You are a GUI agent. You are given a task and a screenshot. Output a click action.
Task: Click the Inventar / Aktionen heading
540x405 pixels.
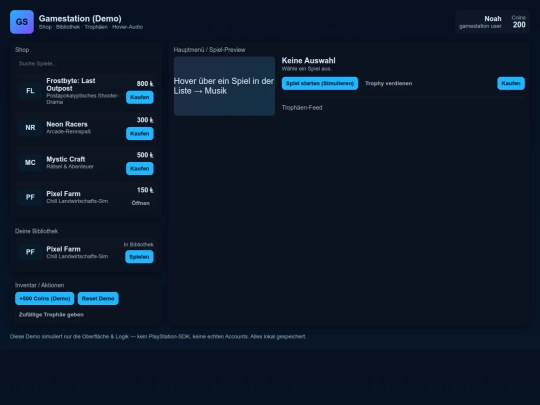pos(40,285)
